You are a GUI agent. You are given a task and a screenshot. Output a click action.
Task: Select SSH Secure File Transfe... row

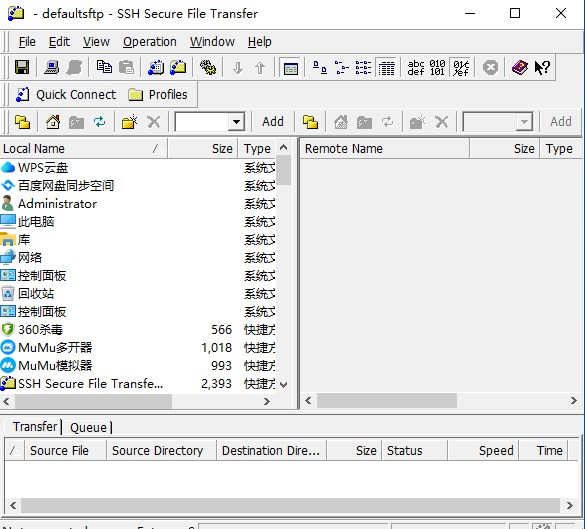point(138,384)
